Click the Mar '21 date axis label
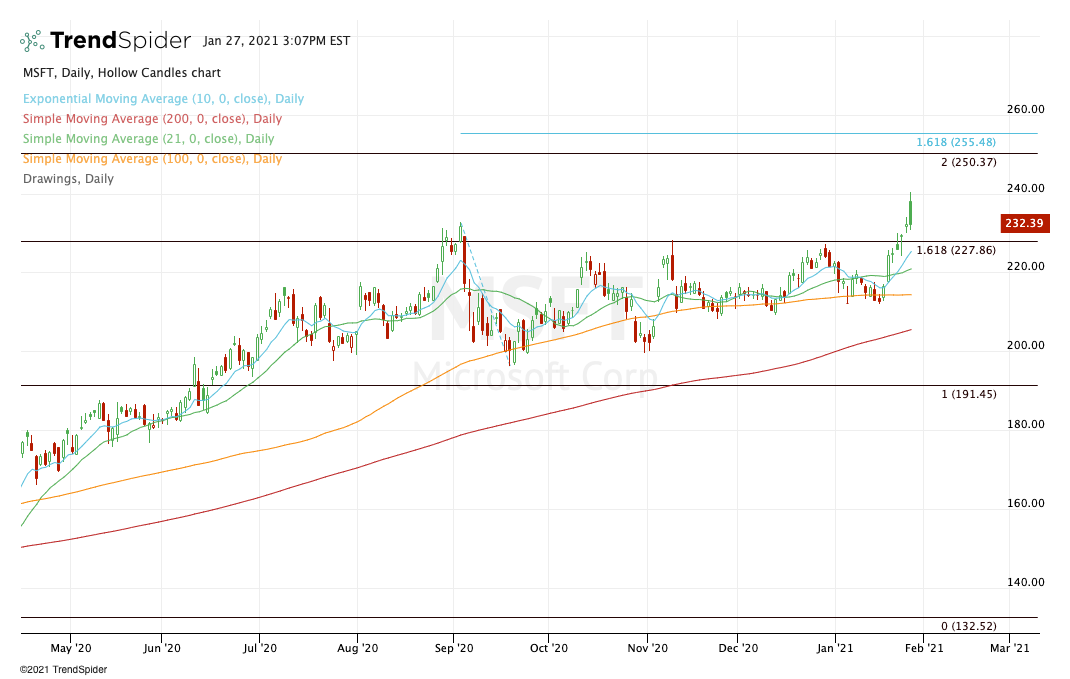1070x679 pixels. [1009, 648]
